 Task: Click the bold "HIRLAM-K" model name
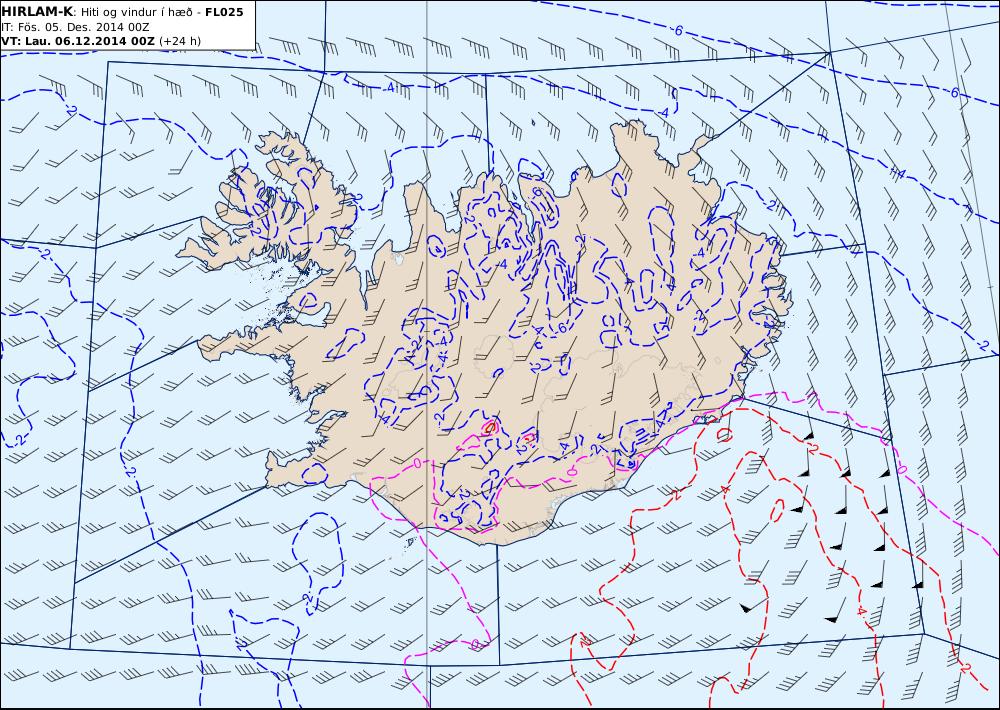coord(37,12)
